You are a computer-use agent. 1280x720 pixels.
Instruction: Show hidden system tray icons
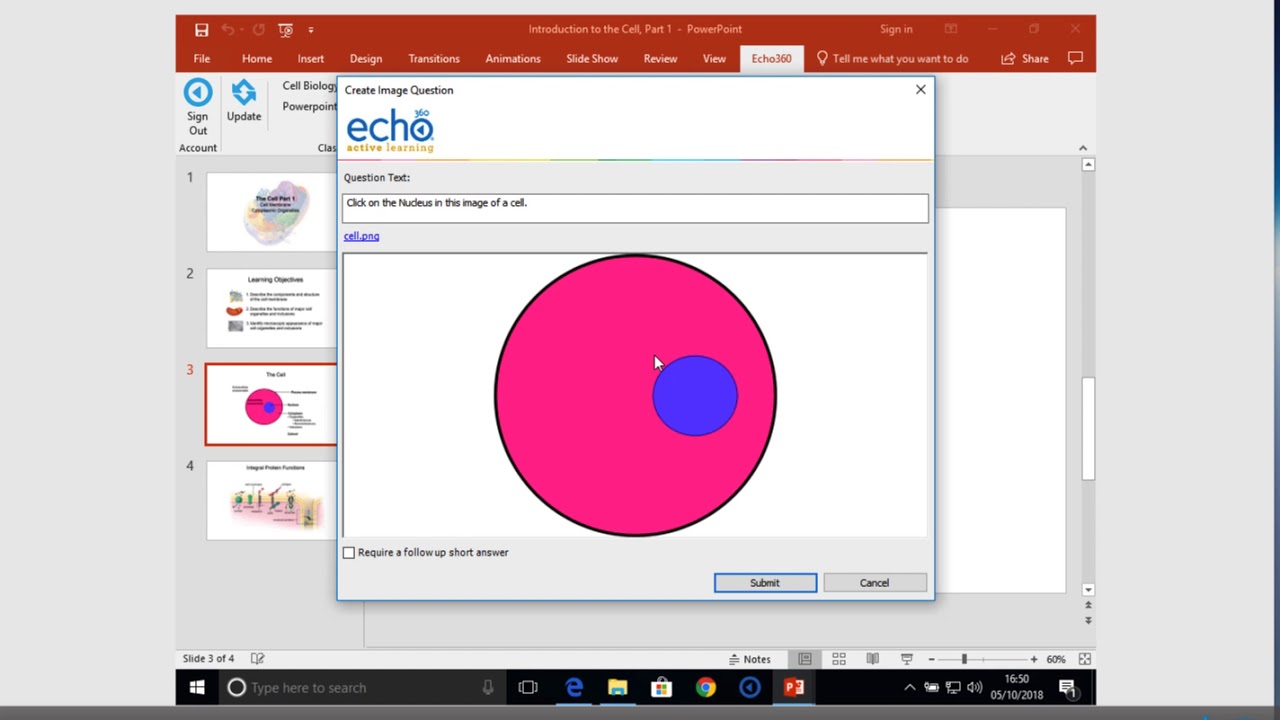909,687
